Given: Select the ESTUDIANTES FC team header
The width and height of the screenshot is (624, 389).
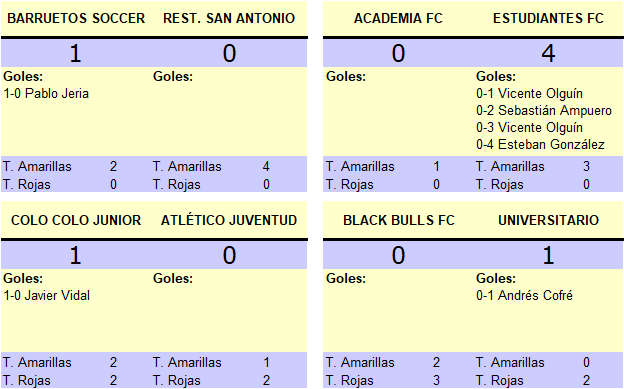Looking at the screenshot, I should click(x=548, y=18).
